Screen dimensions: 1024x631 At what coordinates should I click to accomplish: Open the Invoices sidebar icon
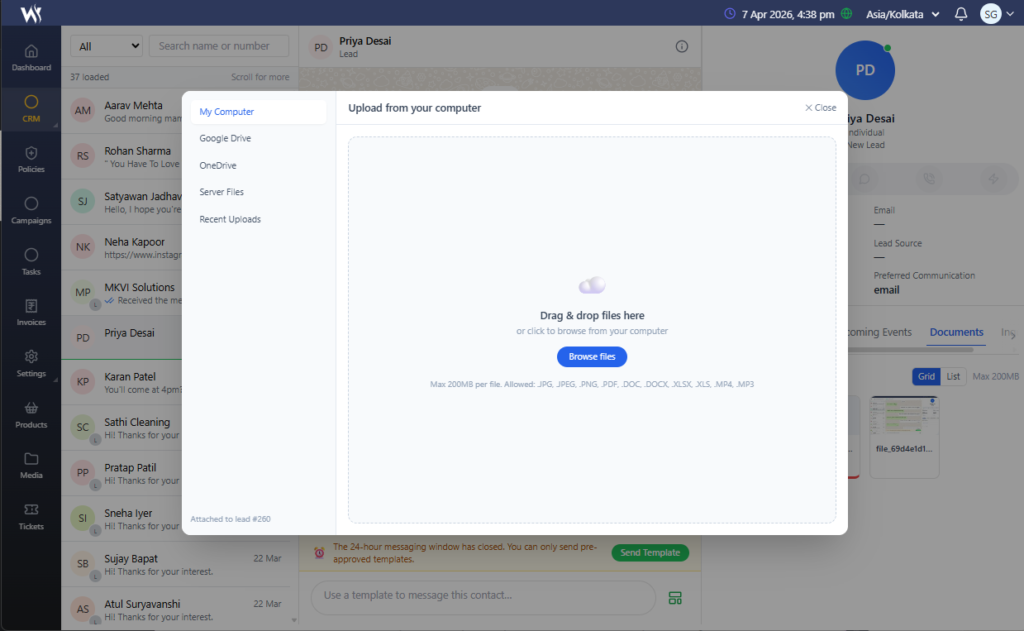pyautogui.click(x=31, y=313)
